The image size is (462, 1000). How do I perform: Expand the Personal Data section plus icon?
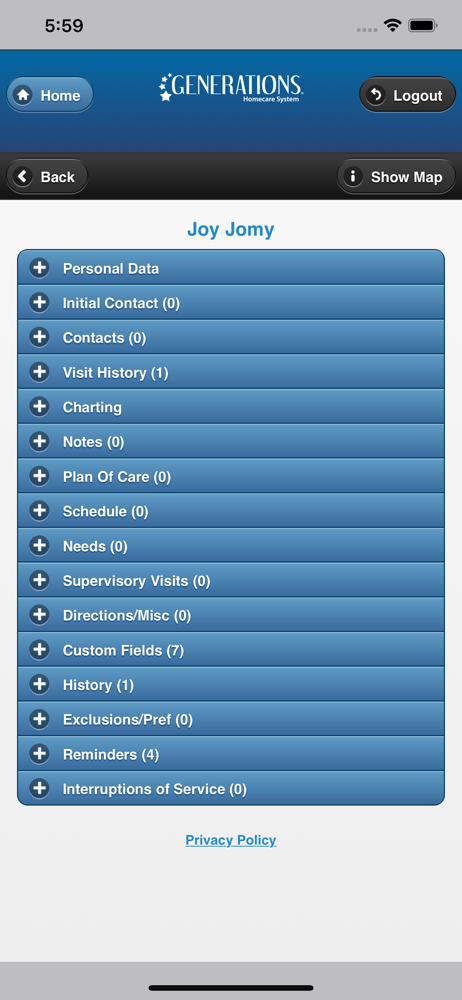[40, 268]
